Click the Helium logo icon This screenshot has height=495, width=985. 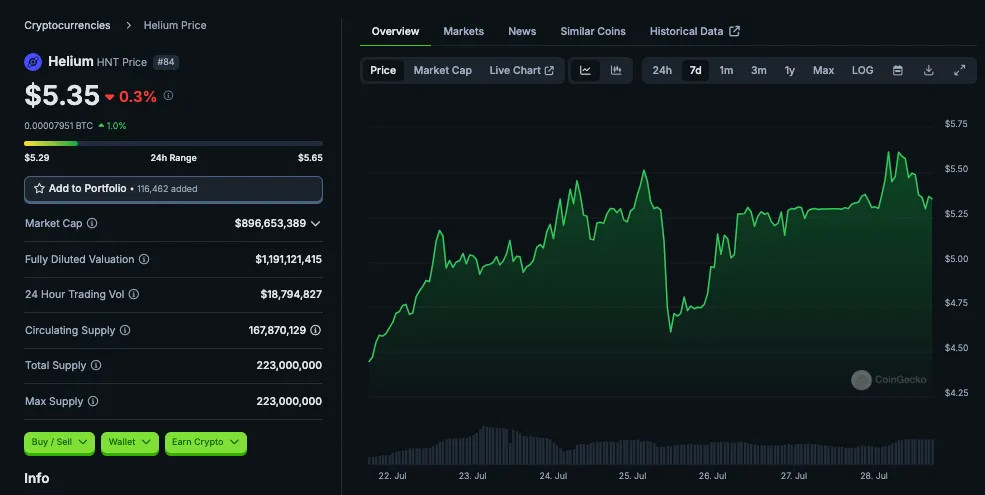33,62
